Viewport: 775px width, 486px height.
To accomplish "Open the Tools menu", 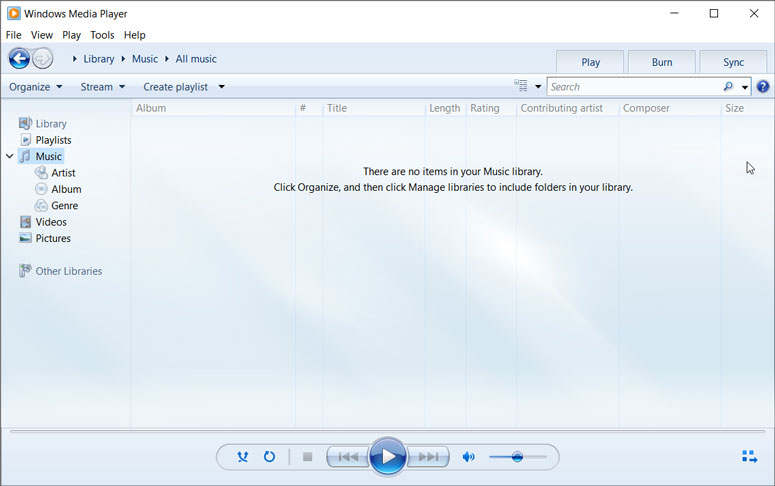I will point(102,35).
